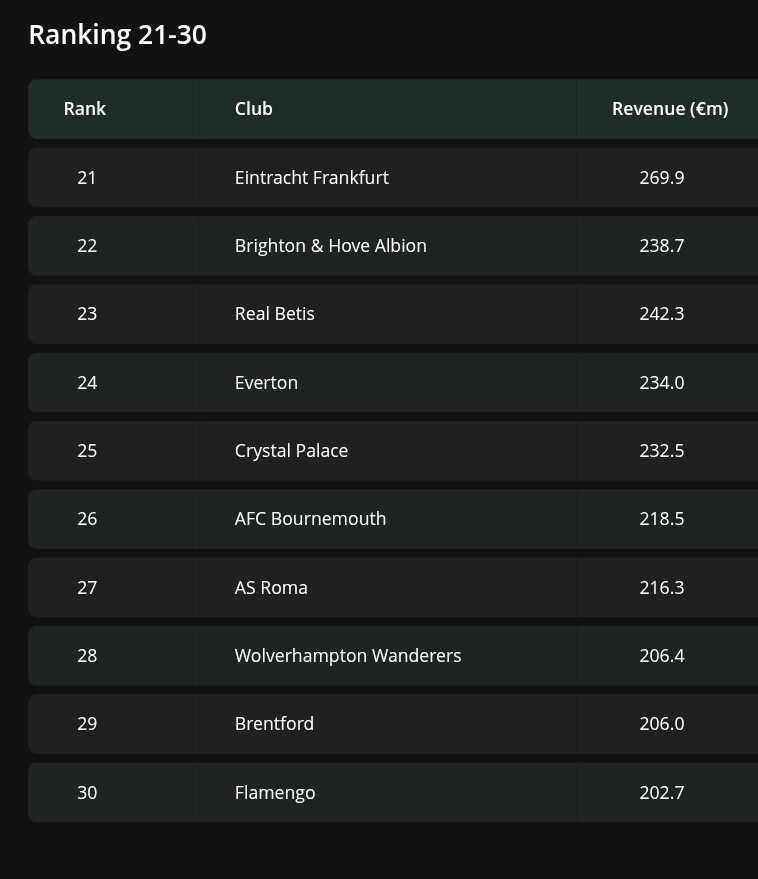Click Brighton & Hove Albion club name

pyautogui.click(x=331, y=246)
